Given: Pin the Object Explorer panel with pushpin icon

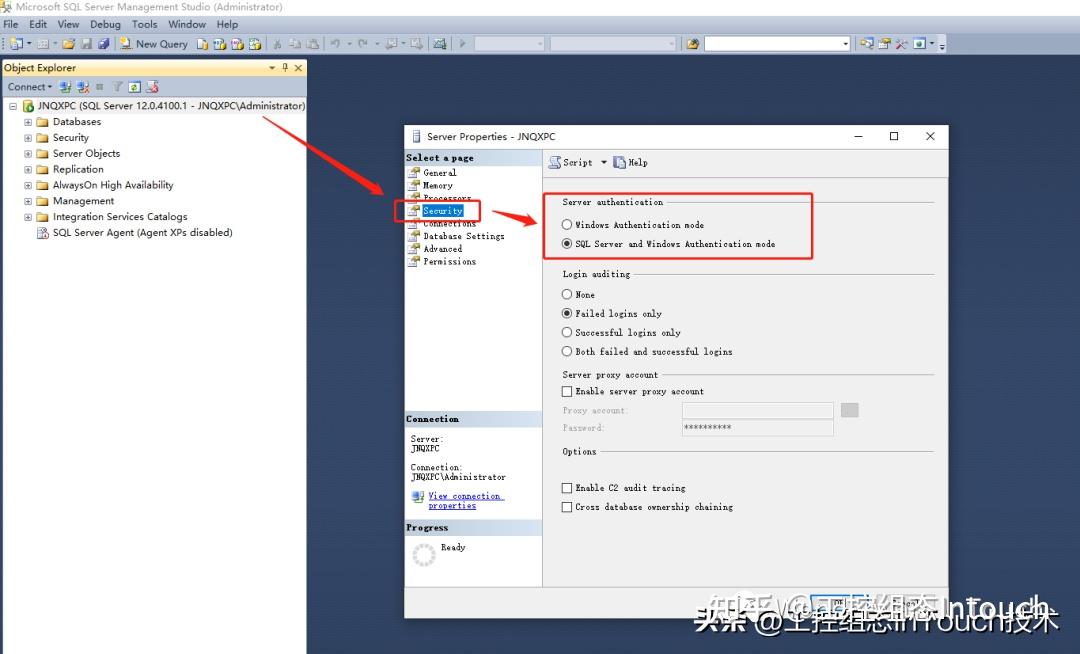Looking at the screenshot, I should 285,67.
